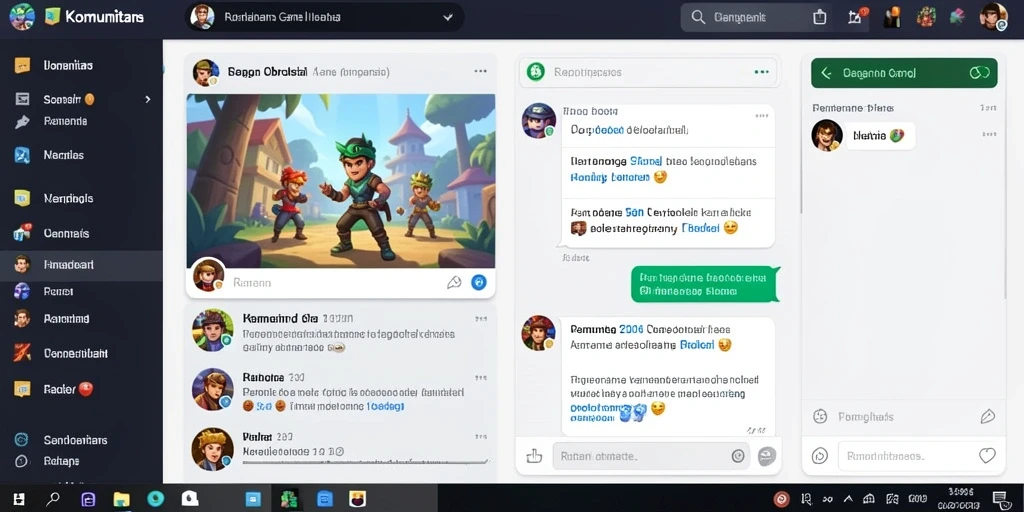Toggle the heart icon in the right panel input

(987, 456)
